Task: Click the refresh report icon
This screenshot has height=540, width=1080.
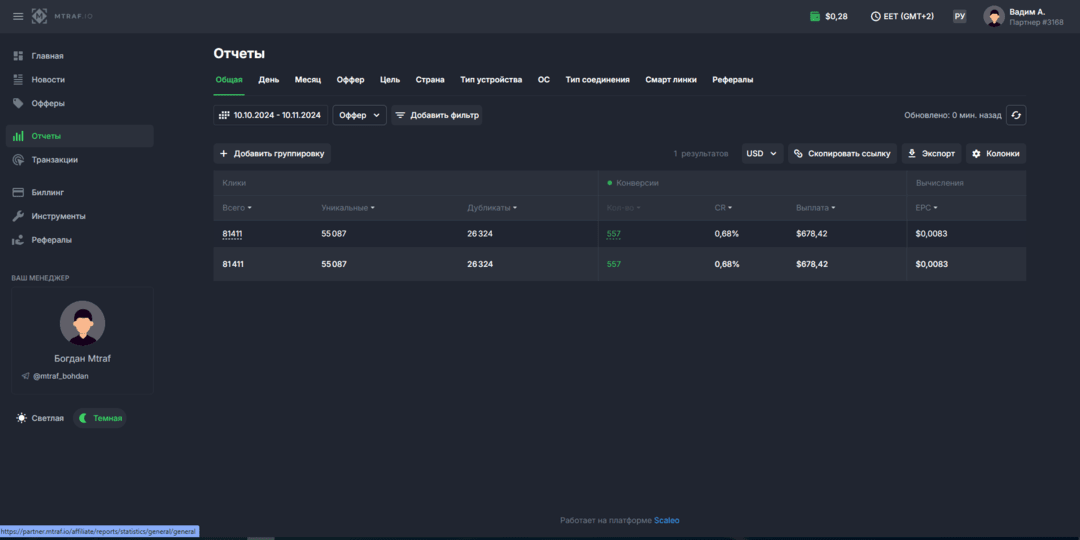Action: point(1016,115)
